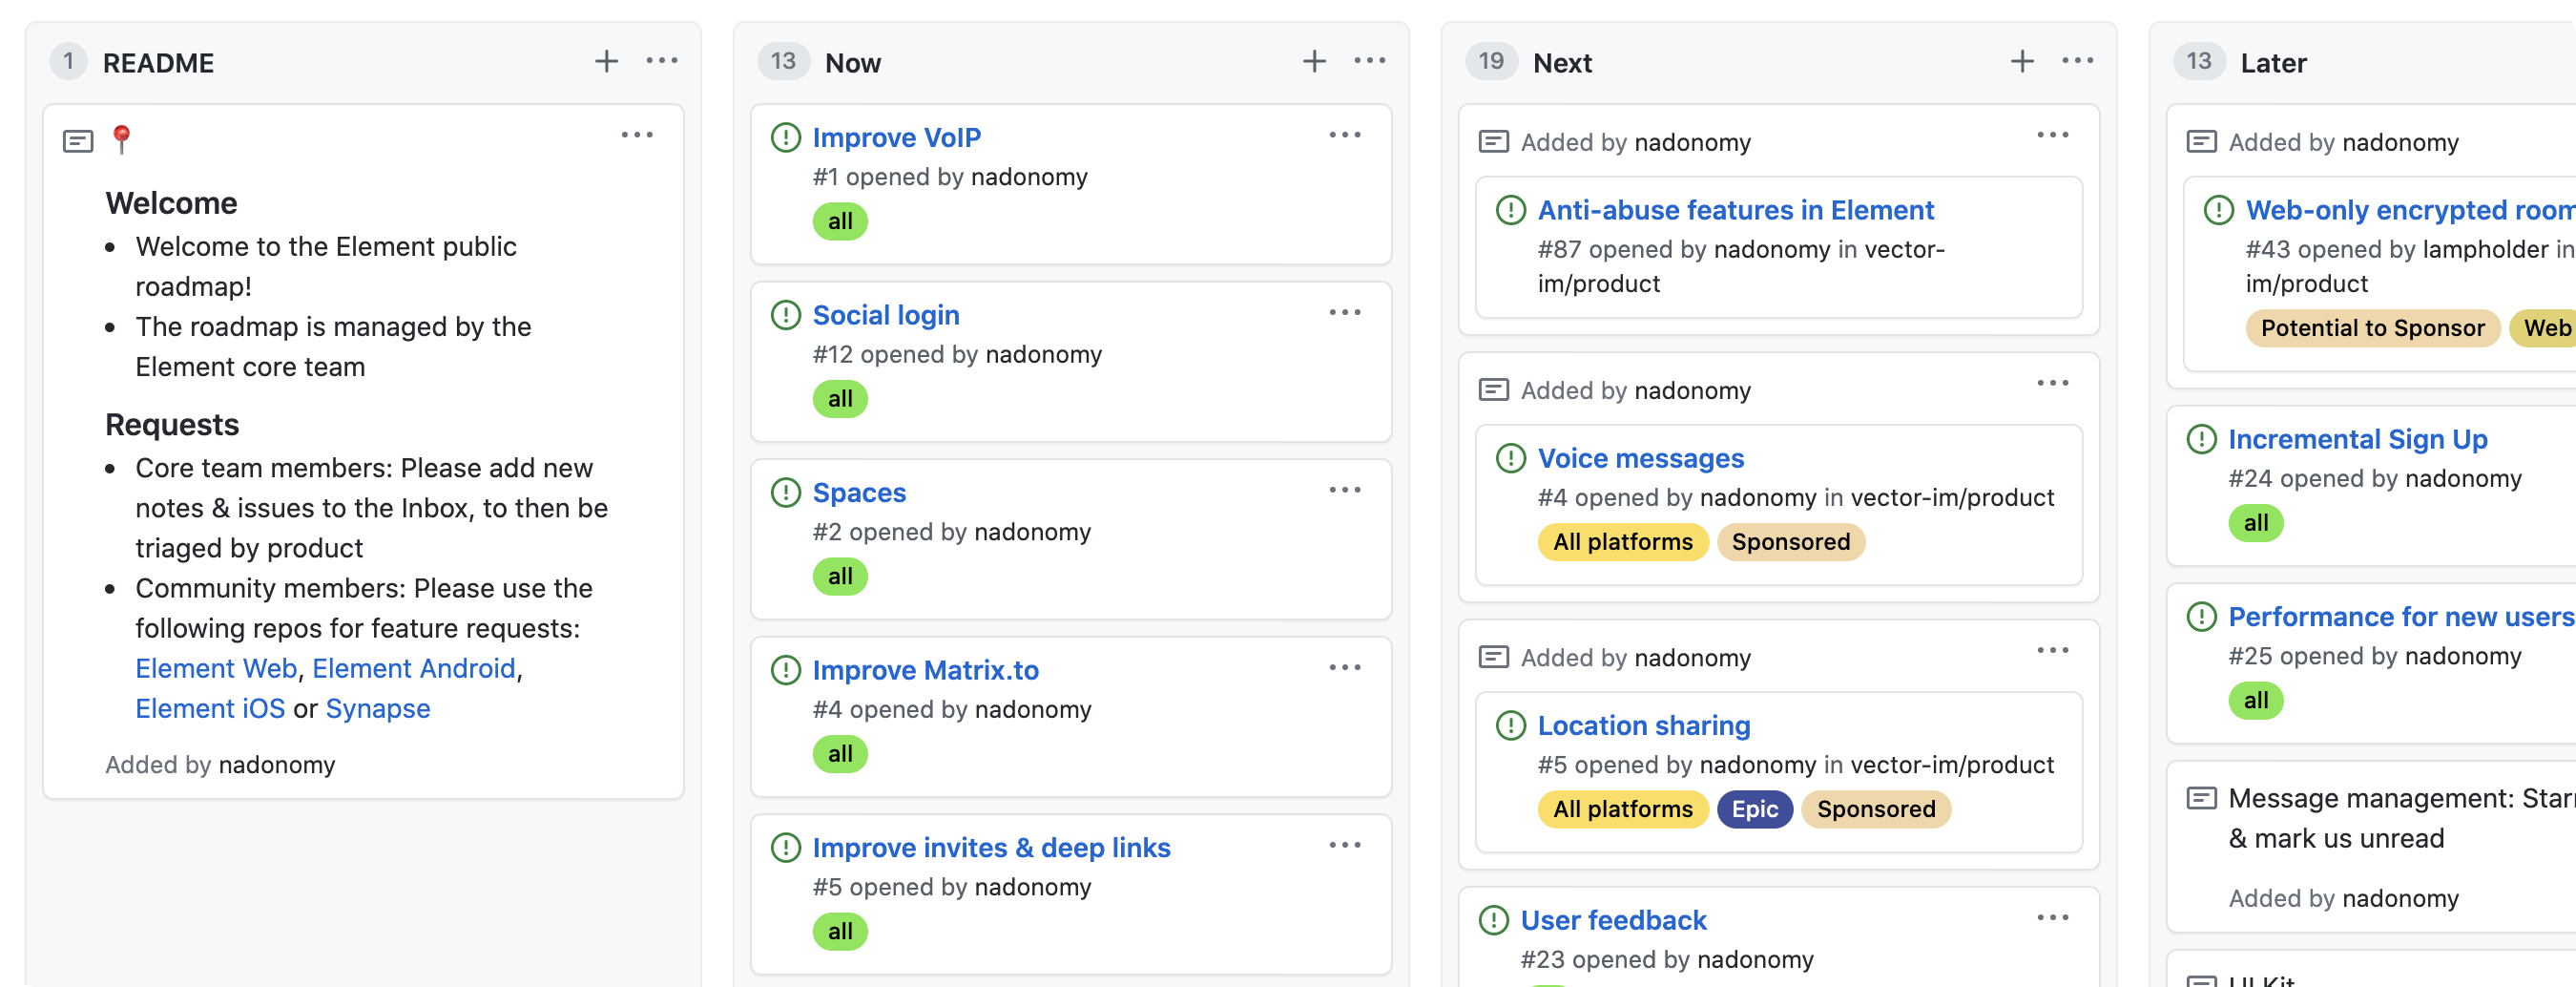Select the 'Potential to Sponsor' label

(2372, 328)
